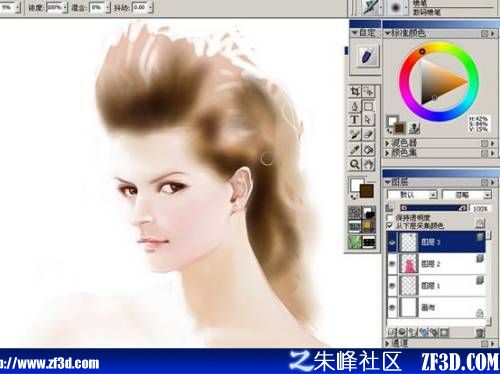The height and width of the screenshot is (374, 500).
Task: Select the Crop tool in toolbox
Action: pos(355,91)
